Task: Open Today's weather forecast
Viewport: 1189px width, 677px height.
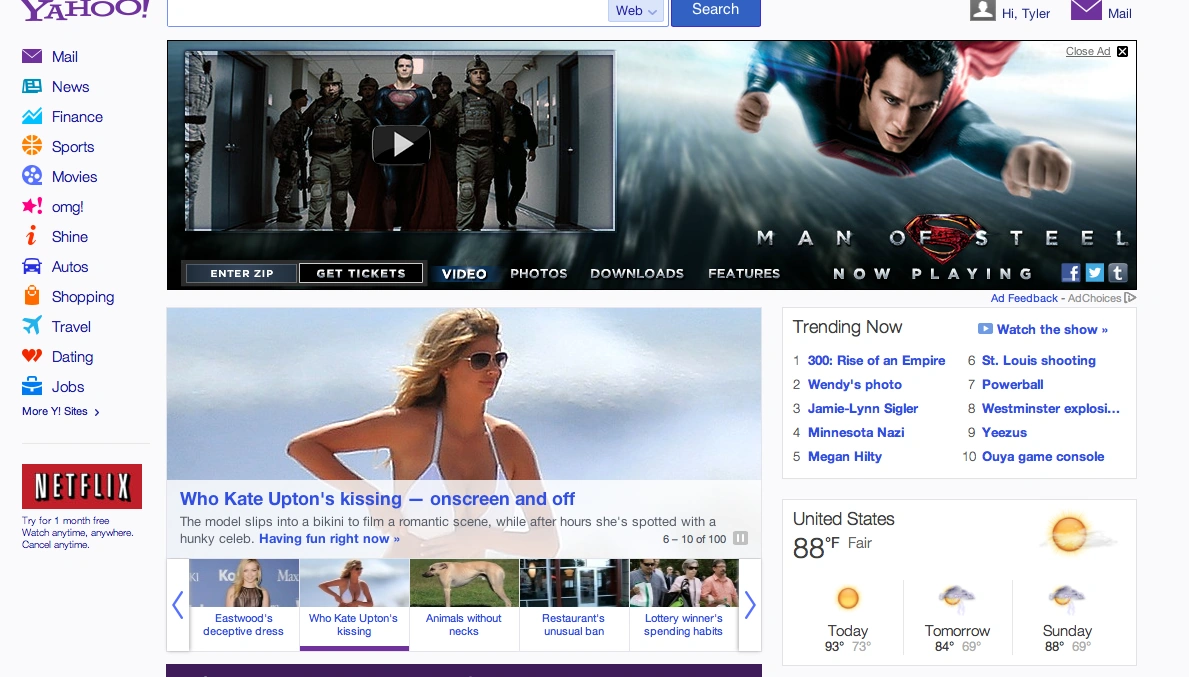Action: click(848, 619)
